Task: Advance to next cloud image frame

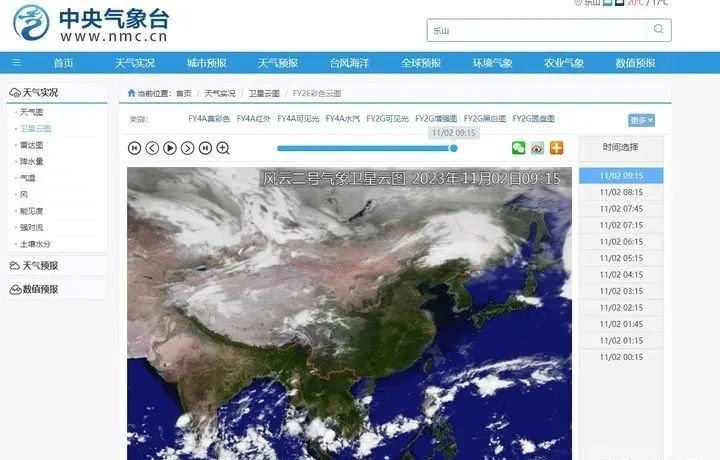Action: [187, 148]
